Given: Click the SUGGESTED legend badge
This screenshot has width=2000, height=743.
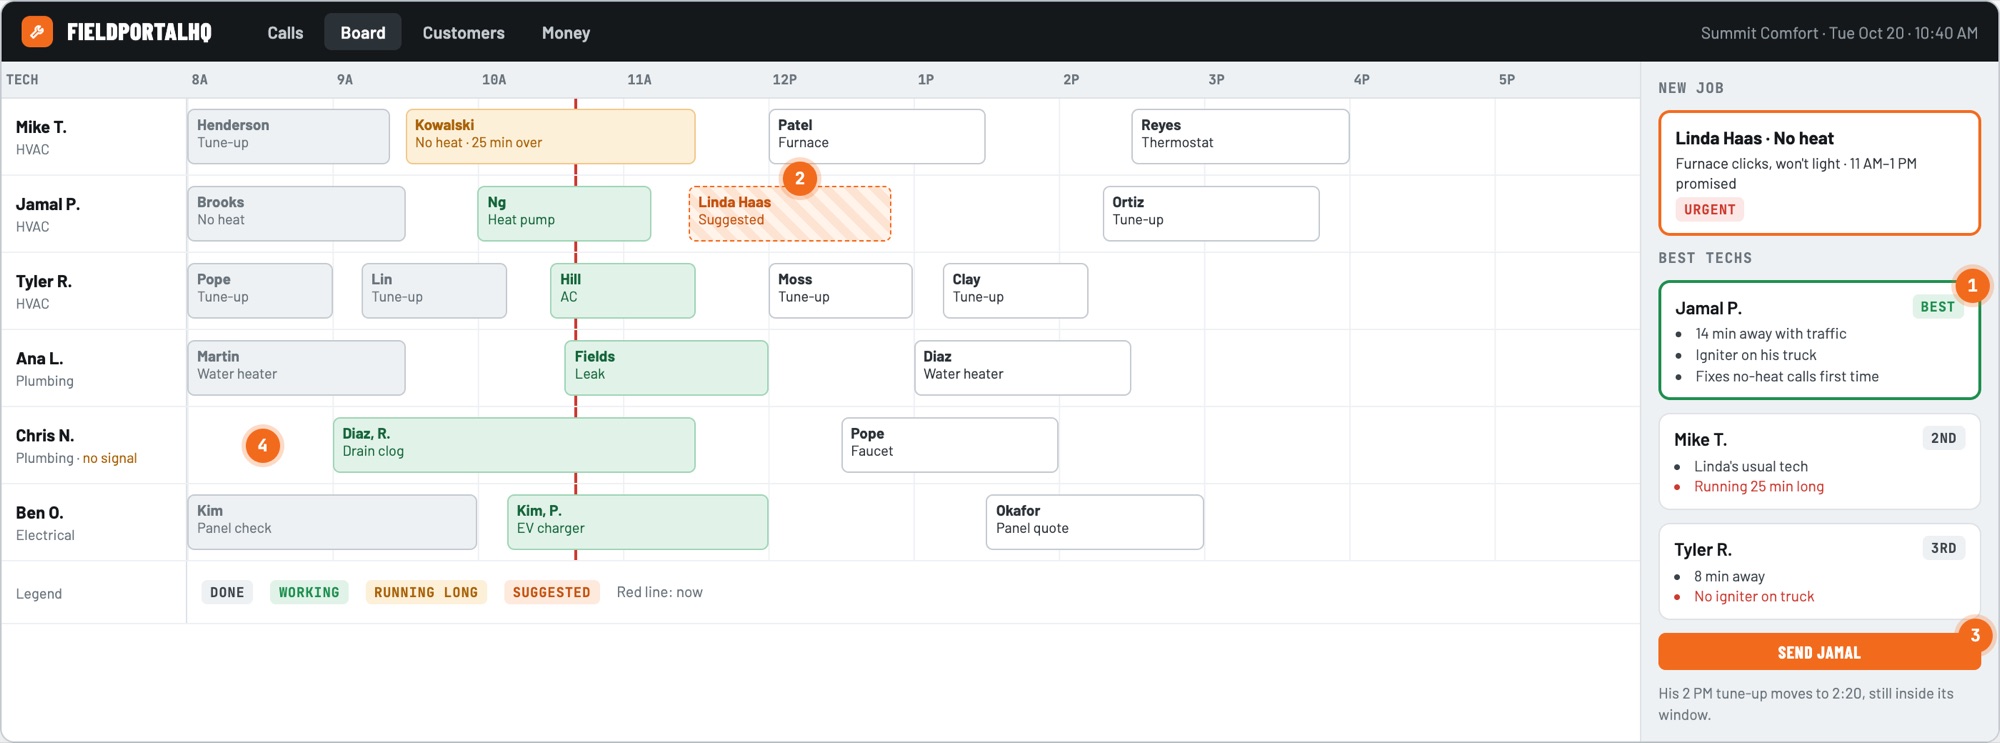Looking at the screenshot, I should point(551,592).
